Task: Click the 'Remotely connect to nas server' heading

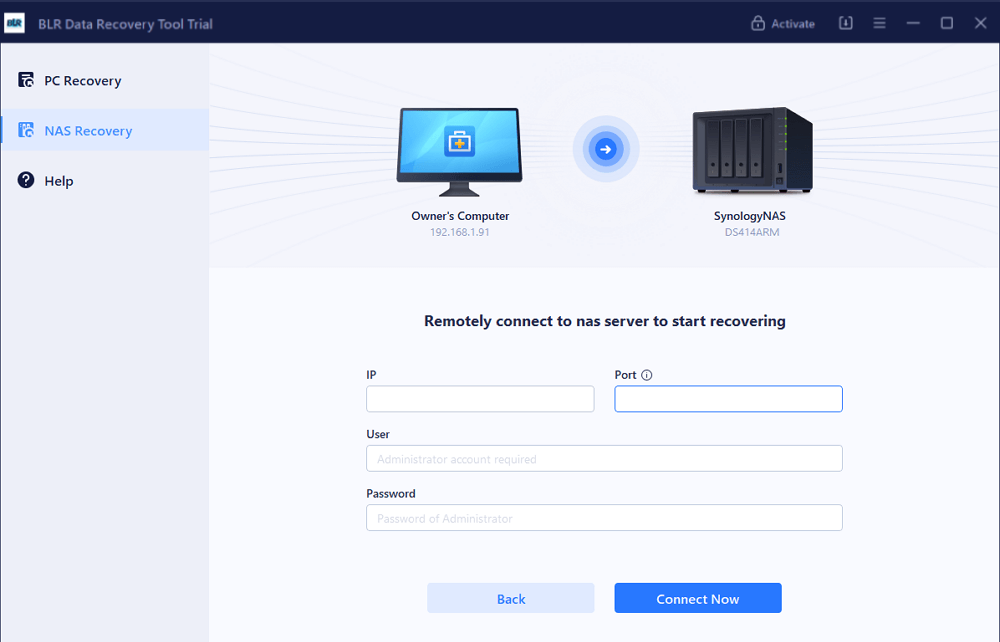Action: [605, 321]
